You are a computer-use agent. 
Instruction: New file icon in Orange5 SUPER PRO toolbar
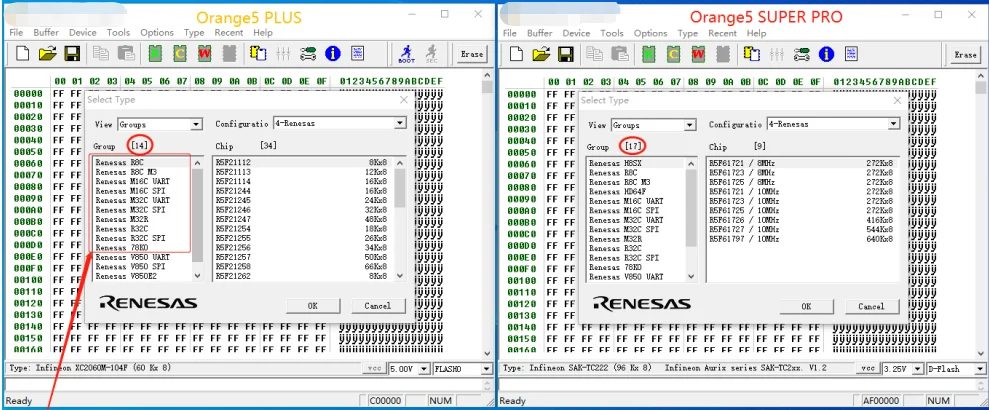coord(516,54)
